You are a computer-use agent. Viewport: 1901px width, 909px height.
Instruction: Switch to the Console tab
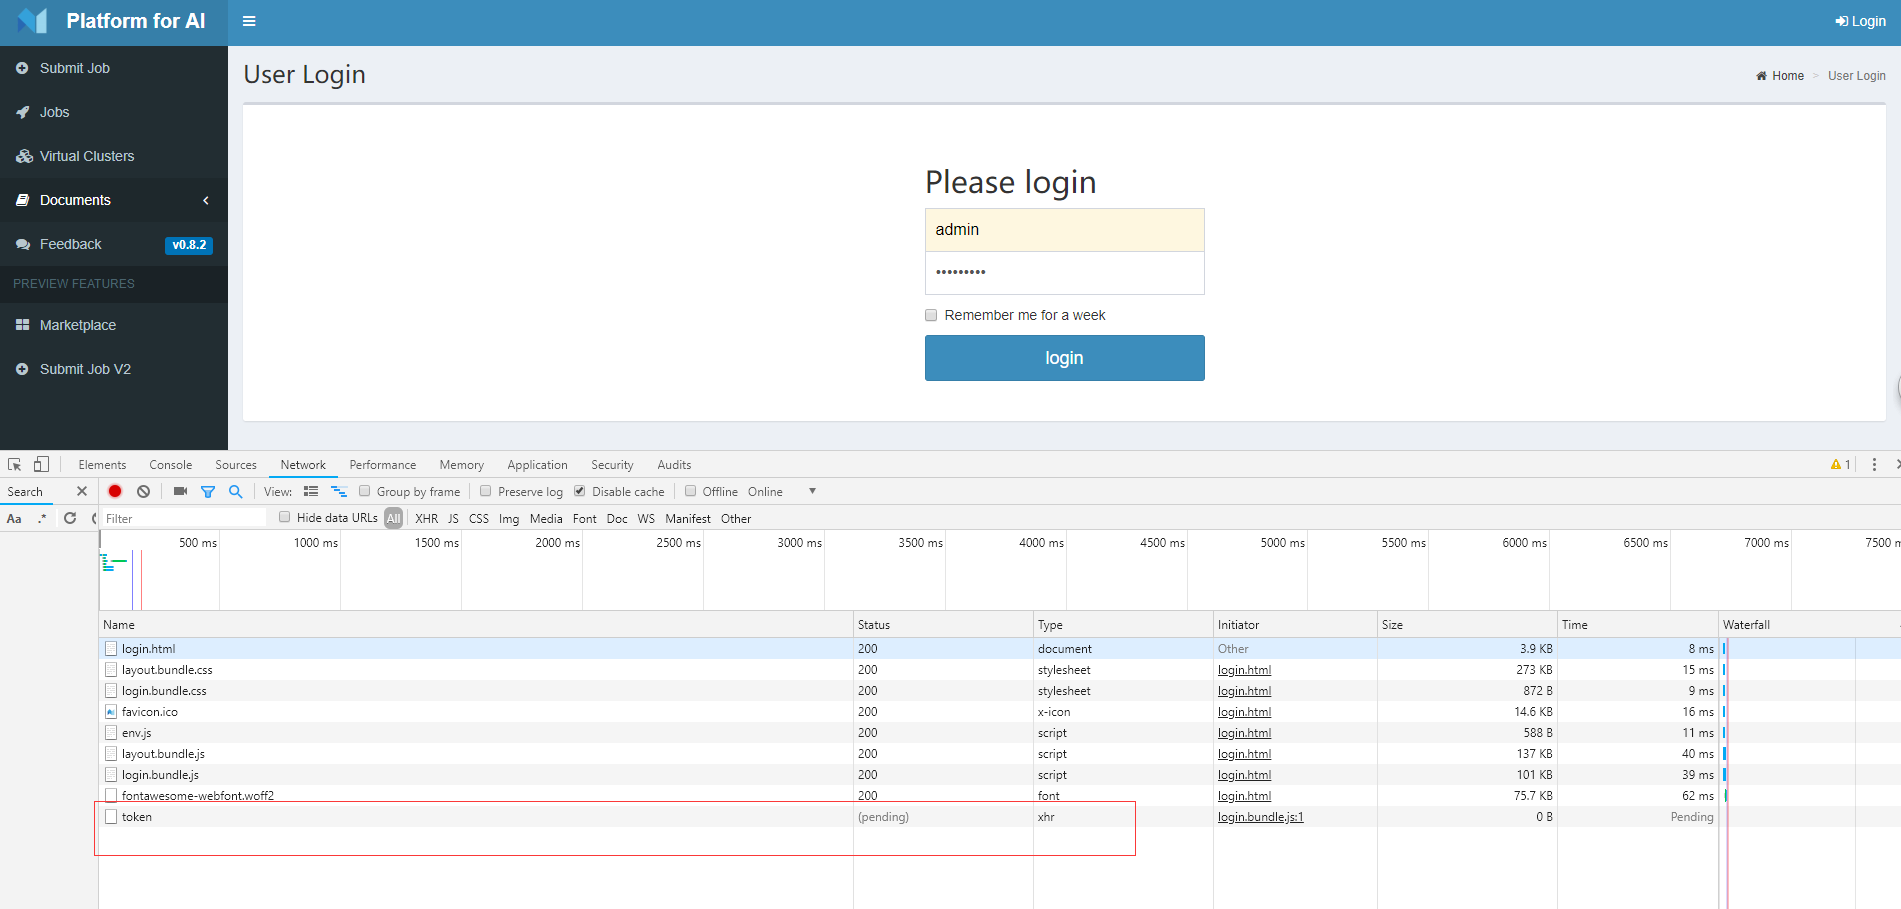(170, 464)
